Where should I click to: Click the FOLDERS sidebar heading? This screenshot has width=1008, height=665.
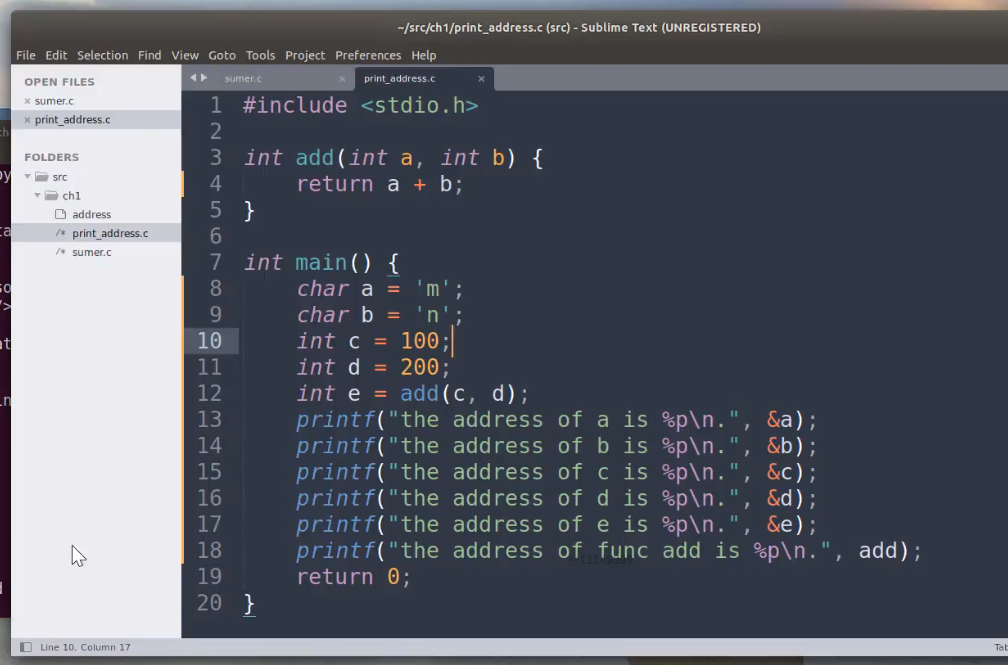coord(51,157)
